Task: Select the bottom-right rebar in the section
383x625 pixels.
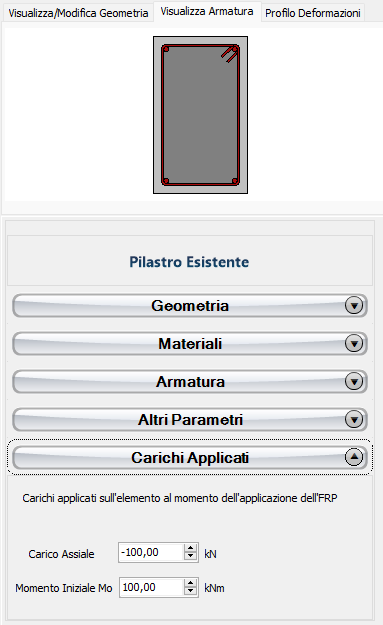Action: coord(235,181)
